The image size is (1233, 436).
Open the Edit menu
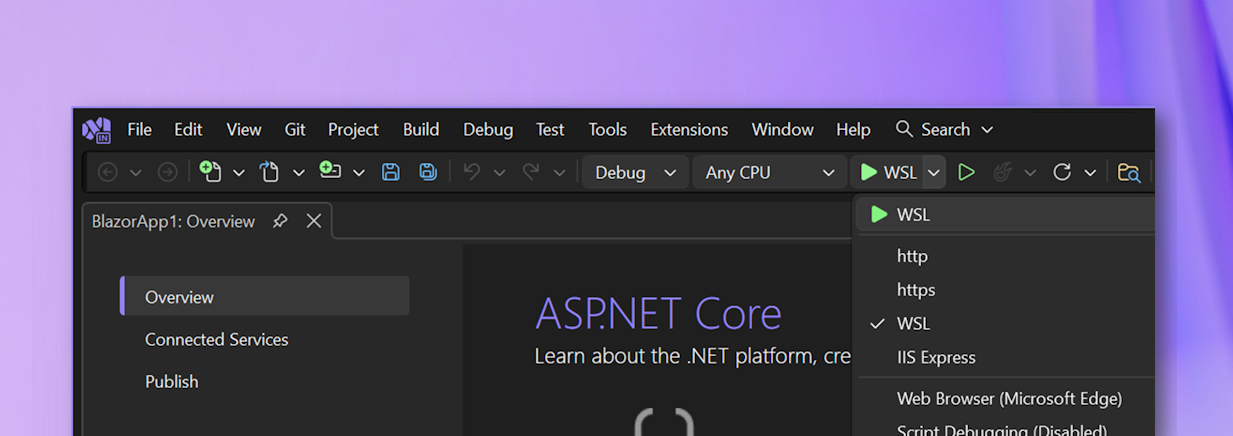pyautogui.click(x=188, y=130)
